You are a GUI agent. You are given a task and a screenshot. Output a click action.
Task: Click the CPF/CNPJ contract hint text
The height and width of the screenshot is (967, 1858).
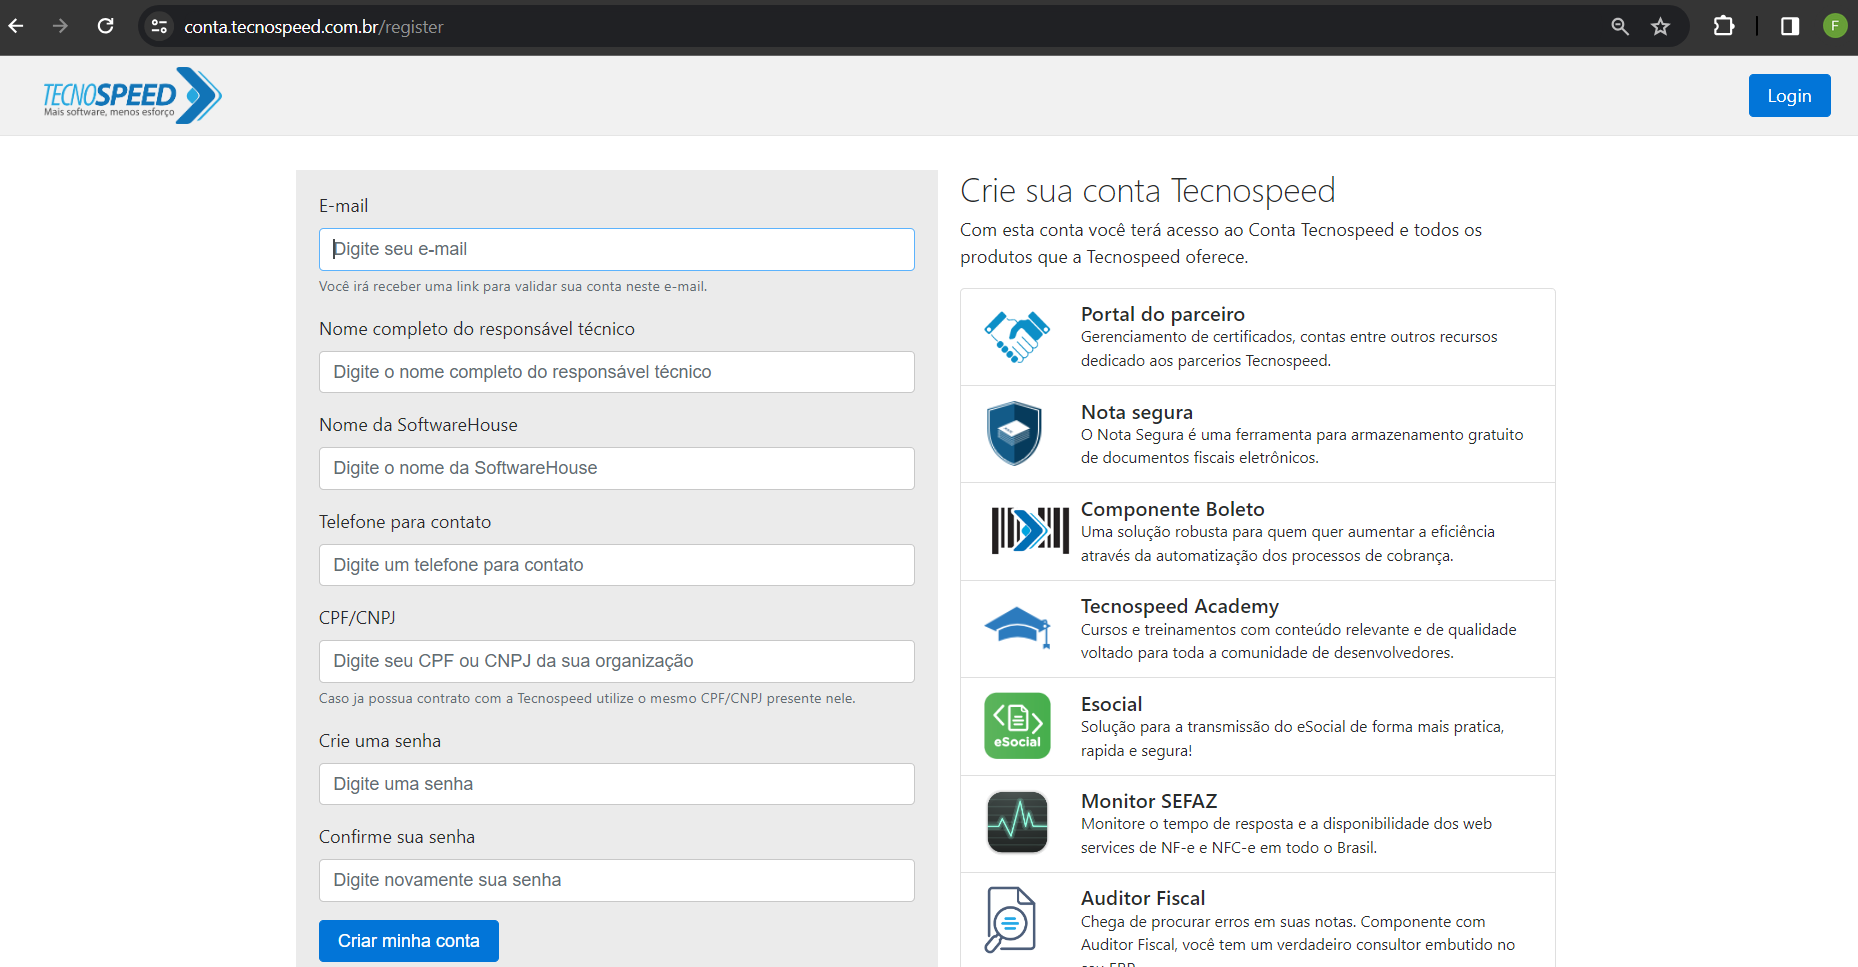587,698
